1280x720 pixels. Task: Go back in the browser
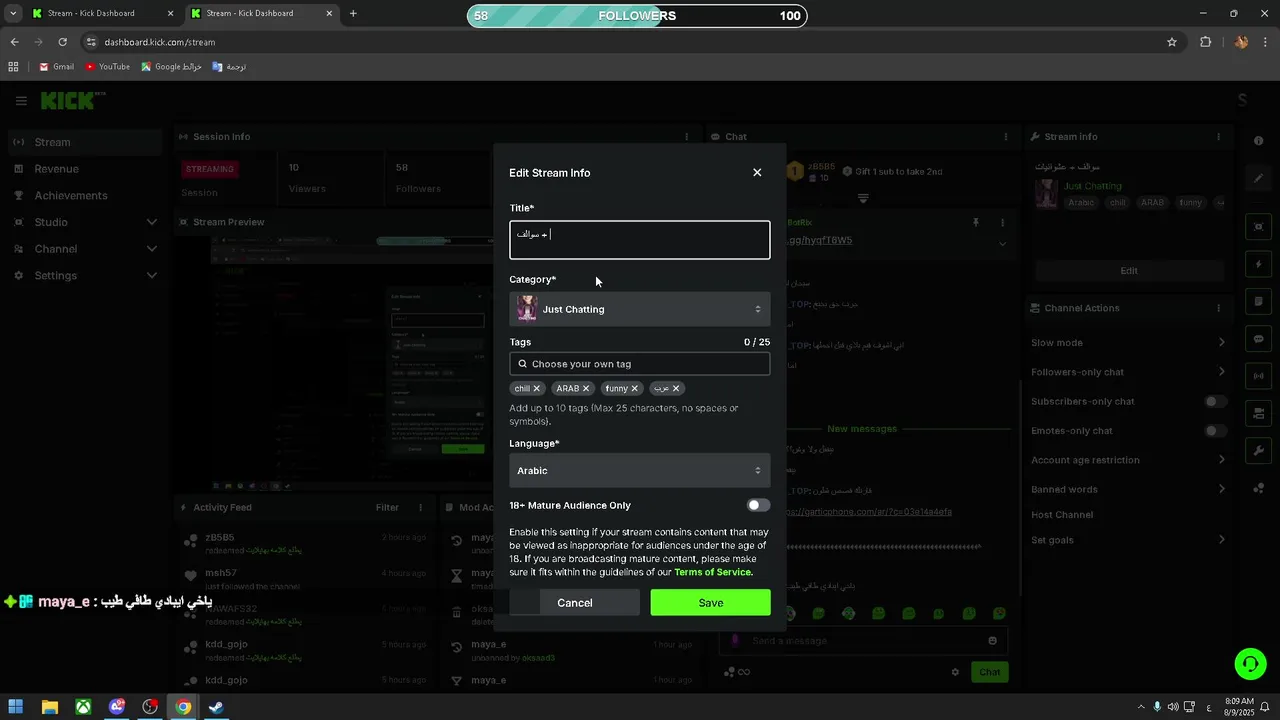[x=14, y=42]
